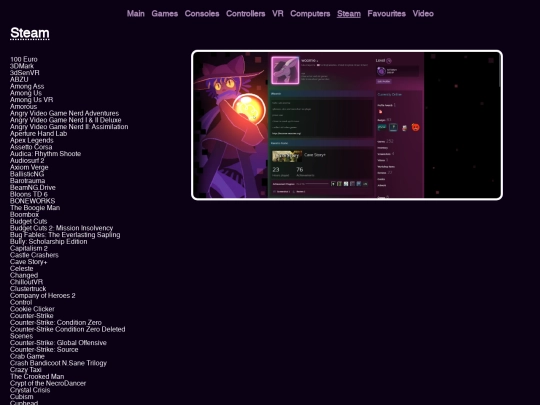The image size is (540, 405).
Task: Open Apex Legends entry
Action: [x=32, y=140]
